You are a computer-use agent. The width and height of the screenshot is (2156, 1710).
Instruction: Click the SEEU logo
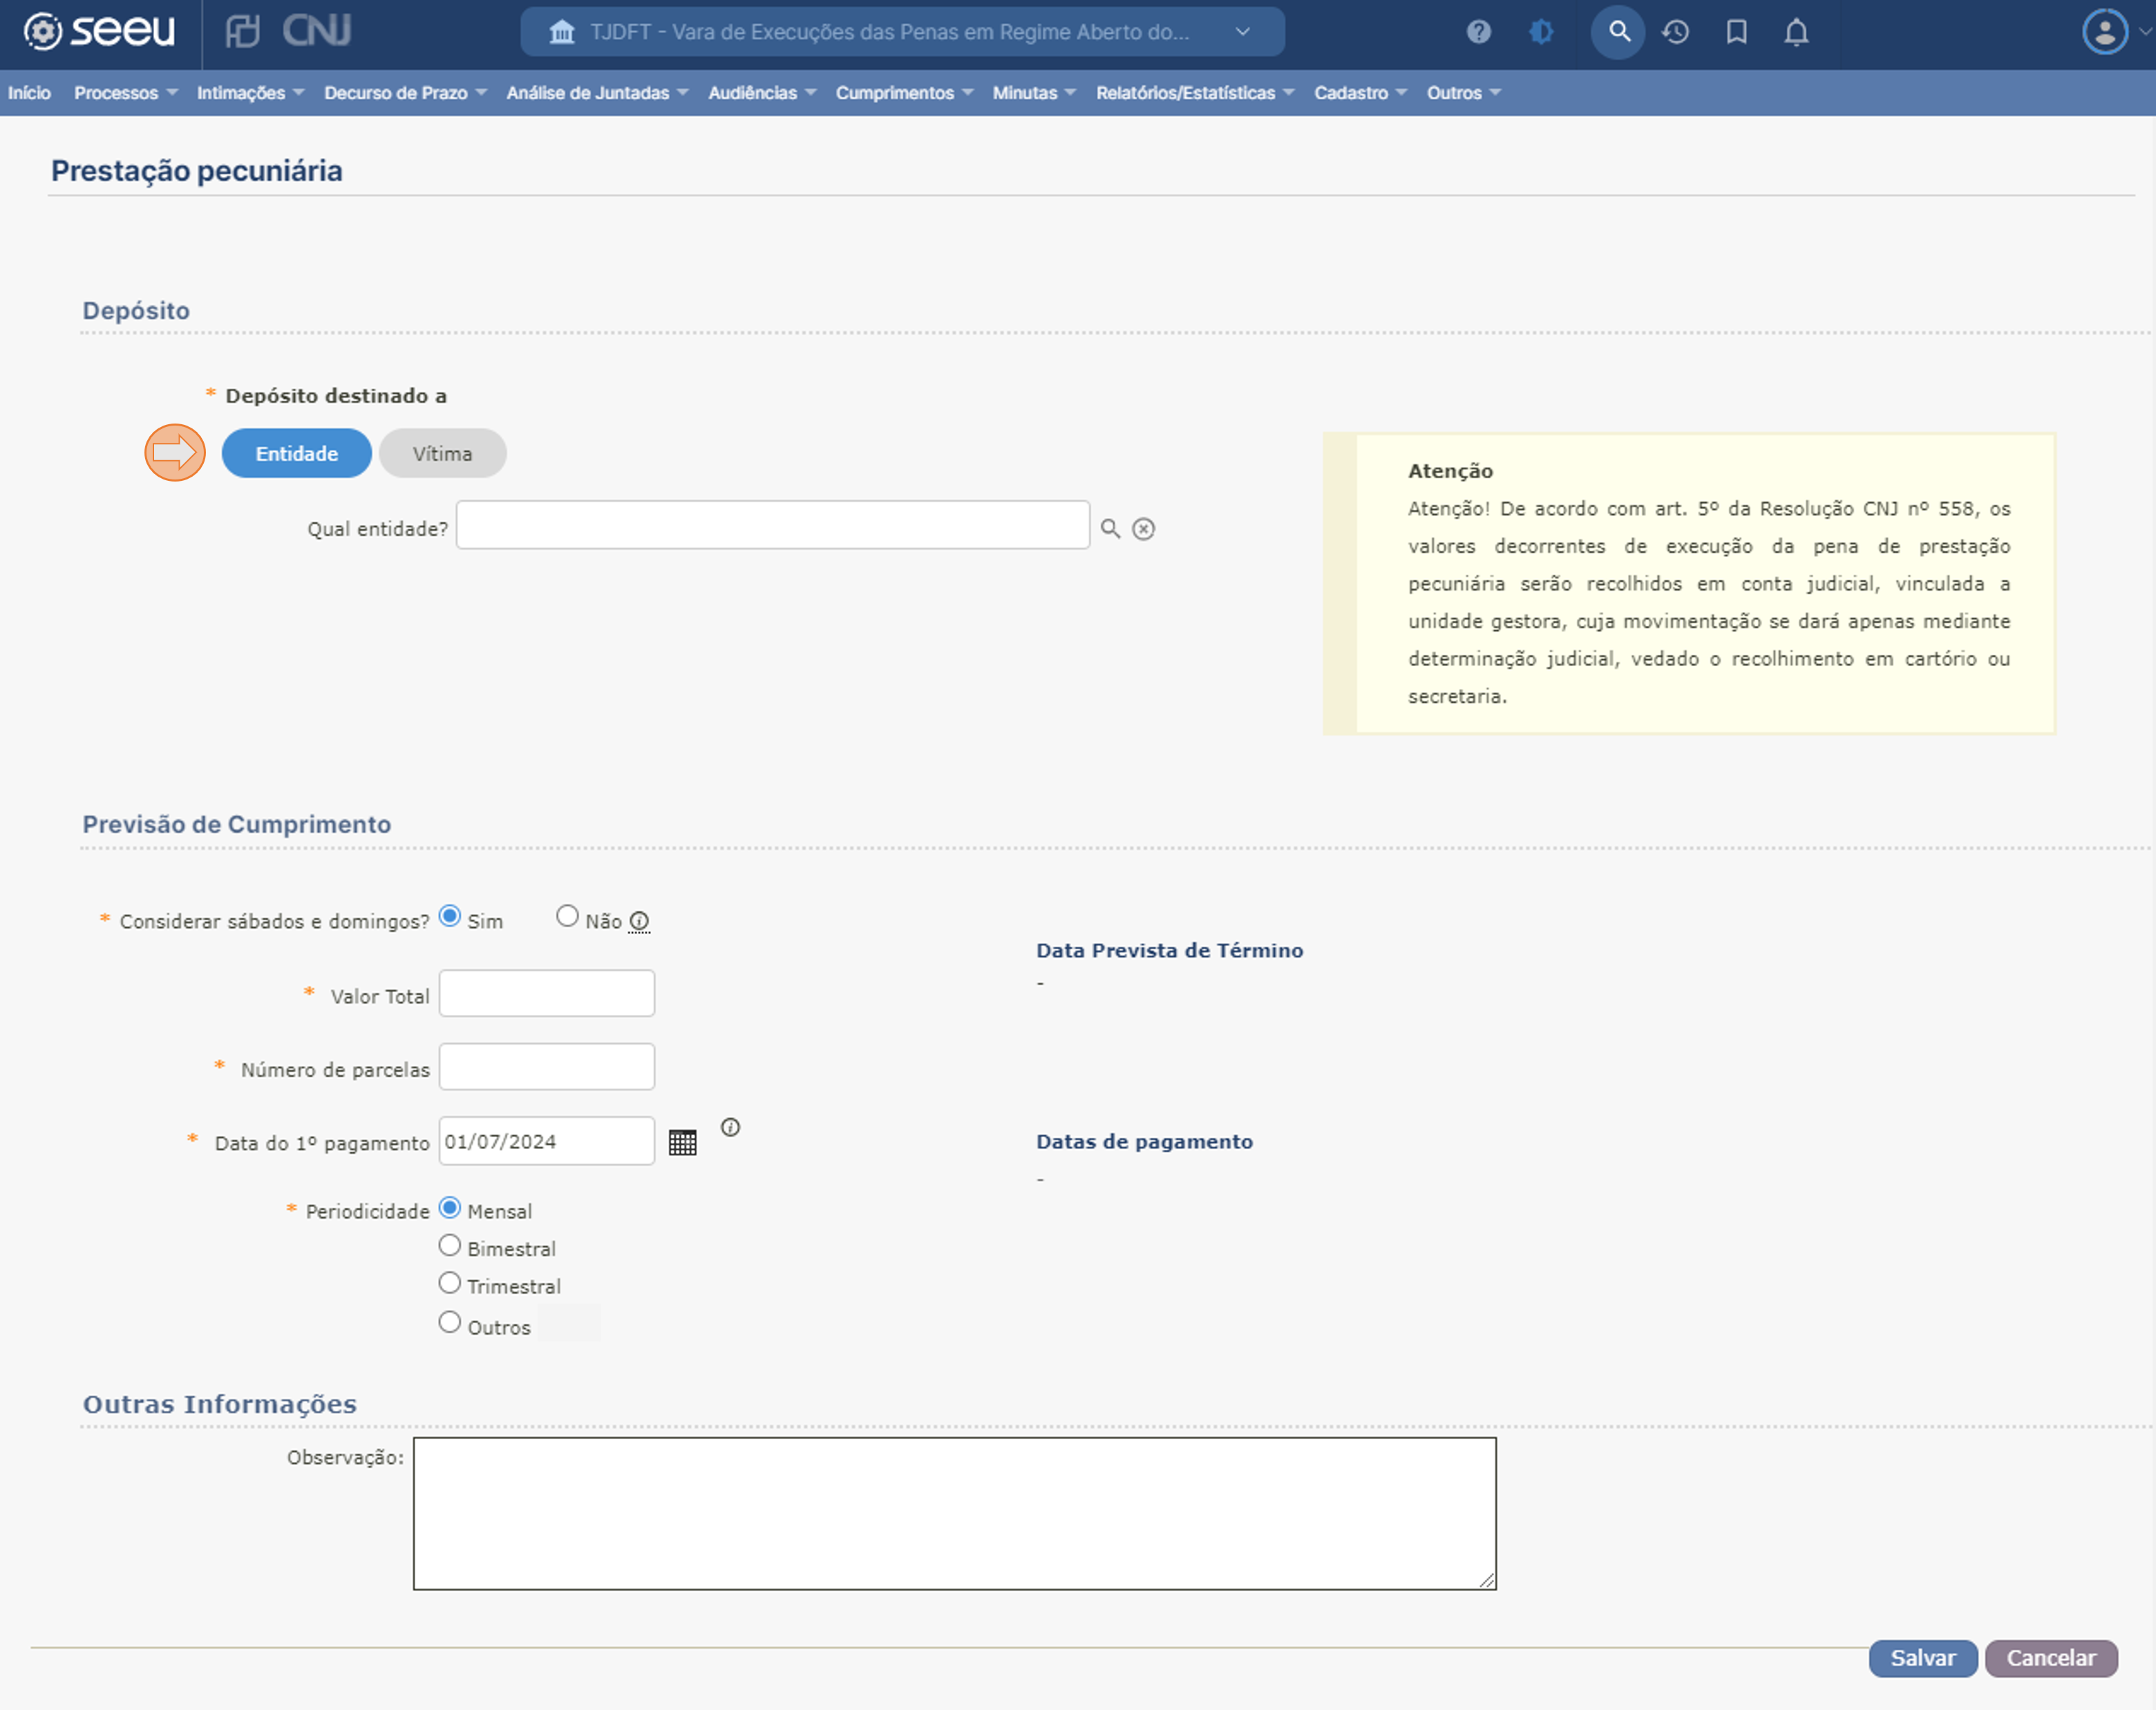[98, 32]
